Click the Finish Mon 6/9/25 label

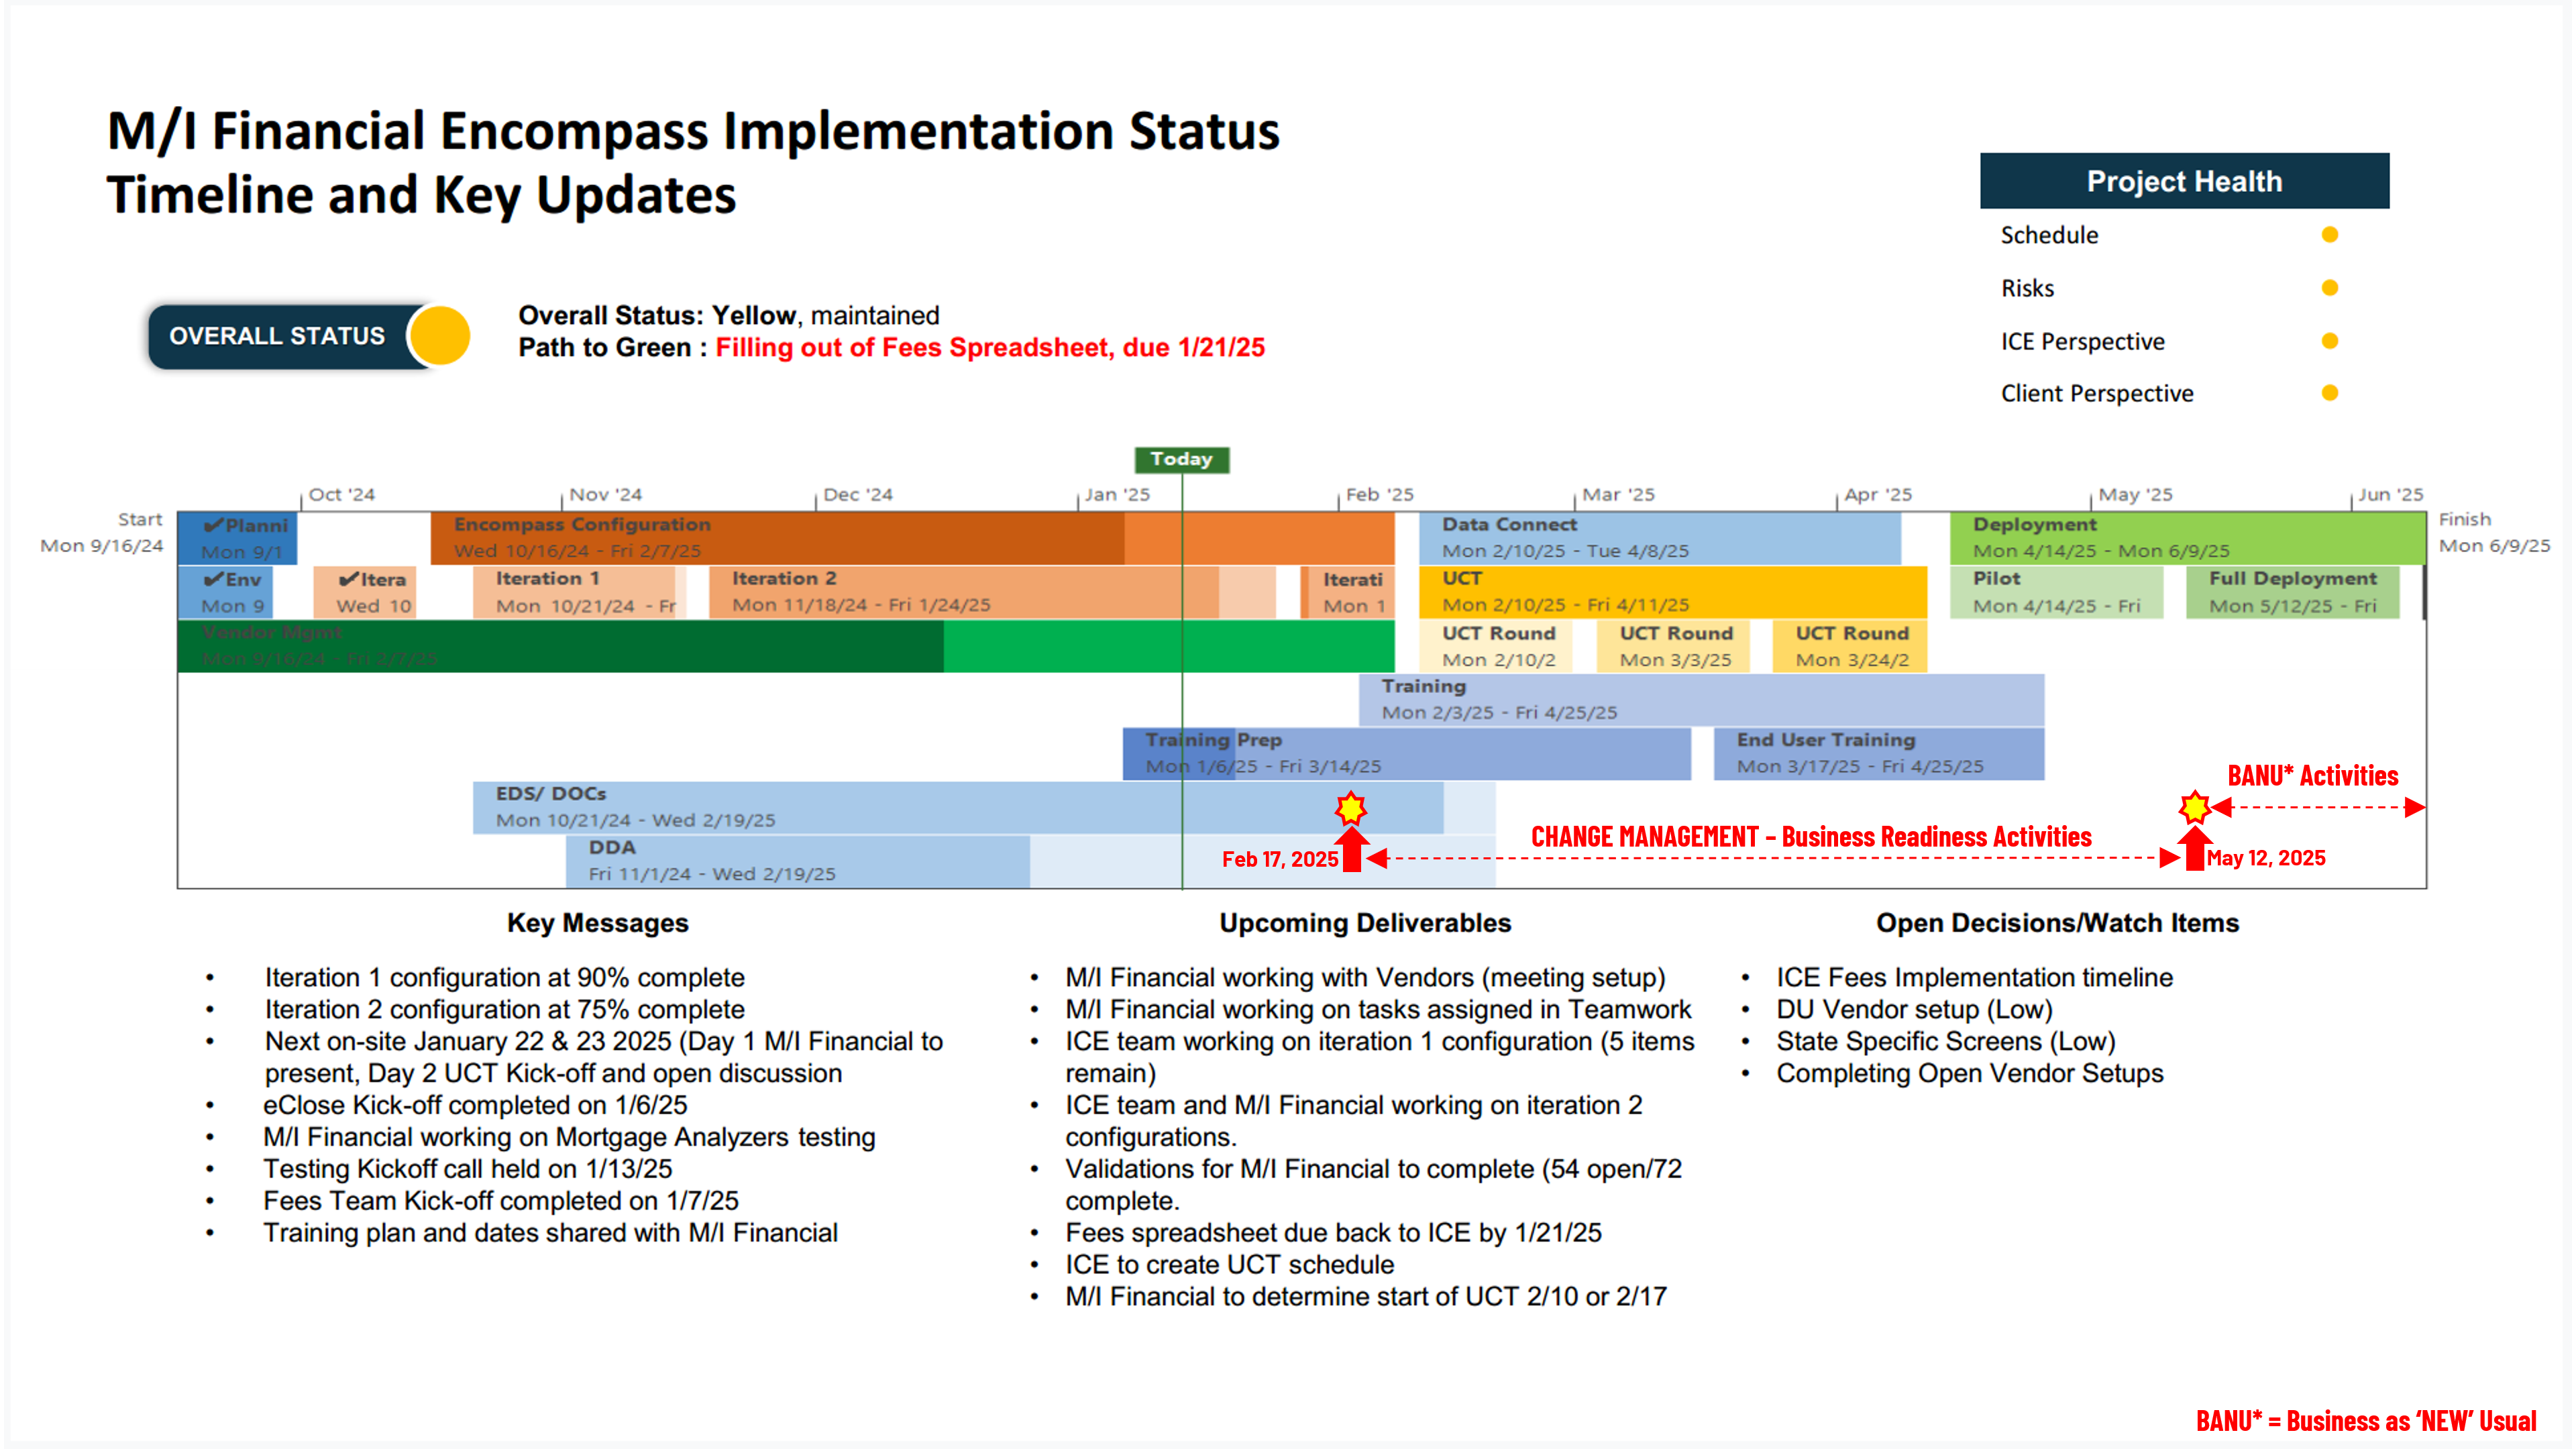tap(2494, 532)
